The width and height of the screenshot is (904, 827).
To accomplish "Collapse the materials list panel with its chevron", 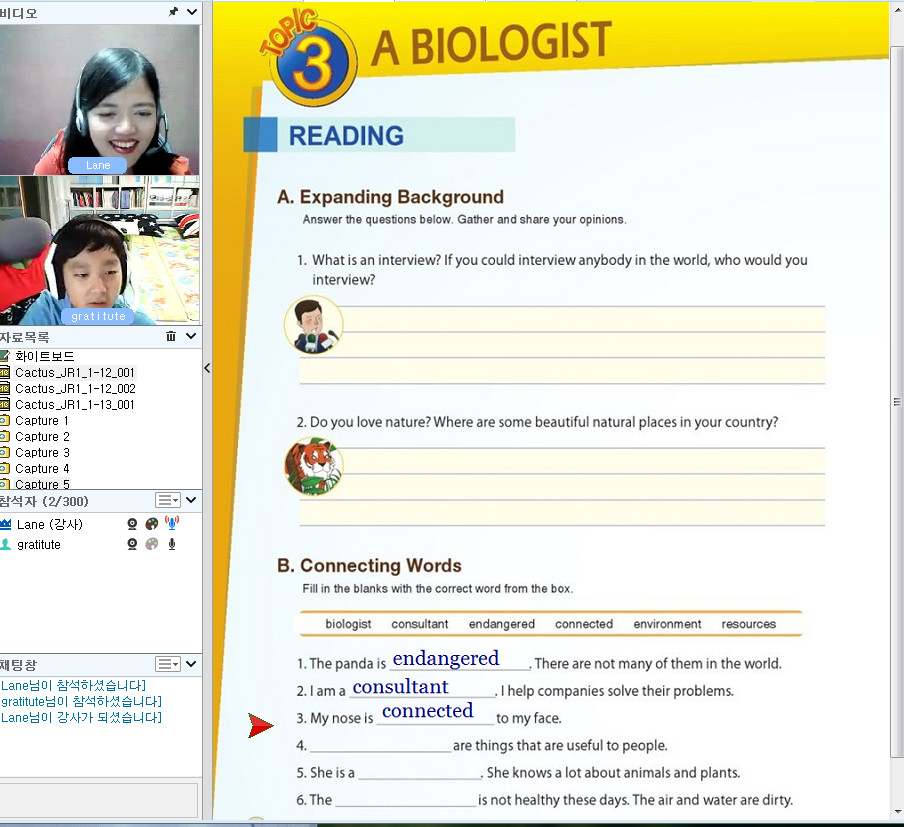I will (x=191, y=337).
